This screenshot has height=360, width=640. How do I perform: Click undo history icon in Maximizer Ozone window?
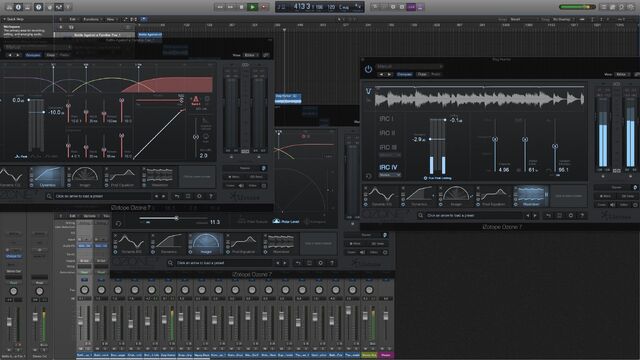pos(549,216)
